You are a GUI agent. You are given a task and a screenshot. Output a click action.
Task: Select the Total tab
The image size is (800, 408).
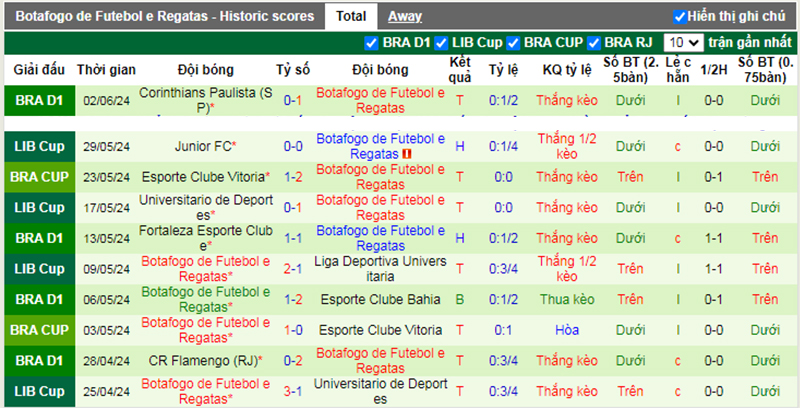(x=350, y=16)
